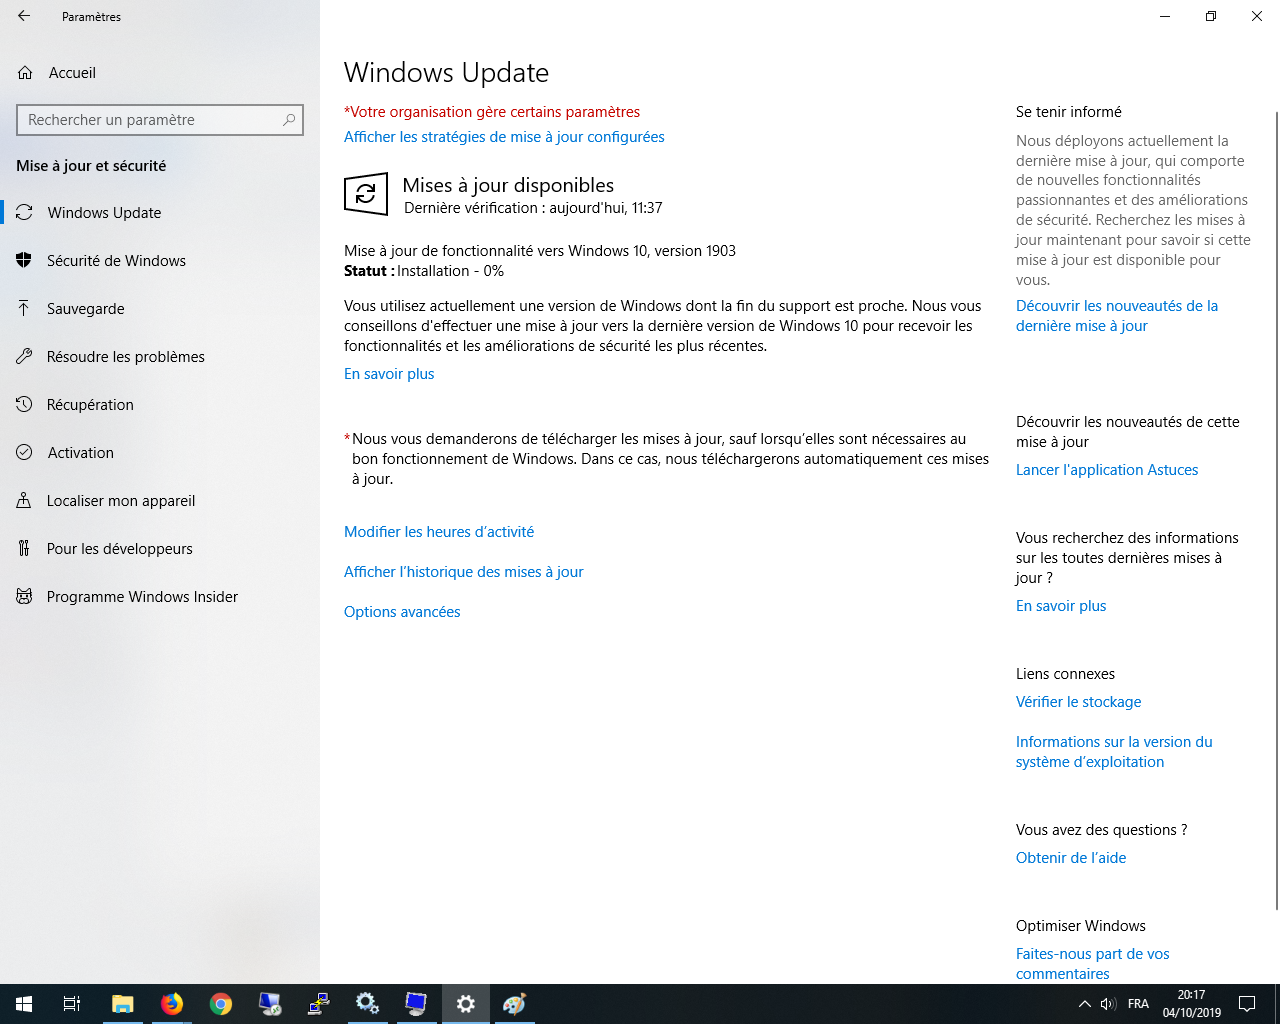The width and height of the screenshot is (1280, 1024).
Task: Open Options avancées
Action: point(402,612)
